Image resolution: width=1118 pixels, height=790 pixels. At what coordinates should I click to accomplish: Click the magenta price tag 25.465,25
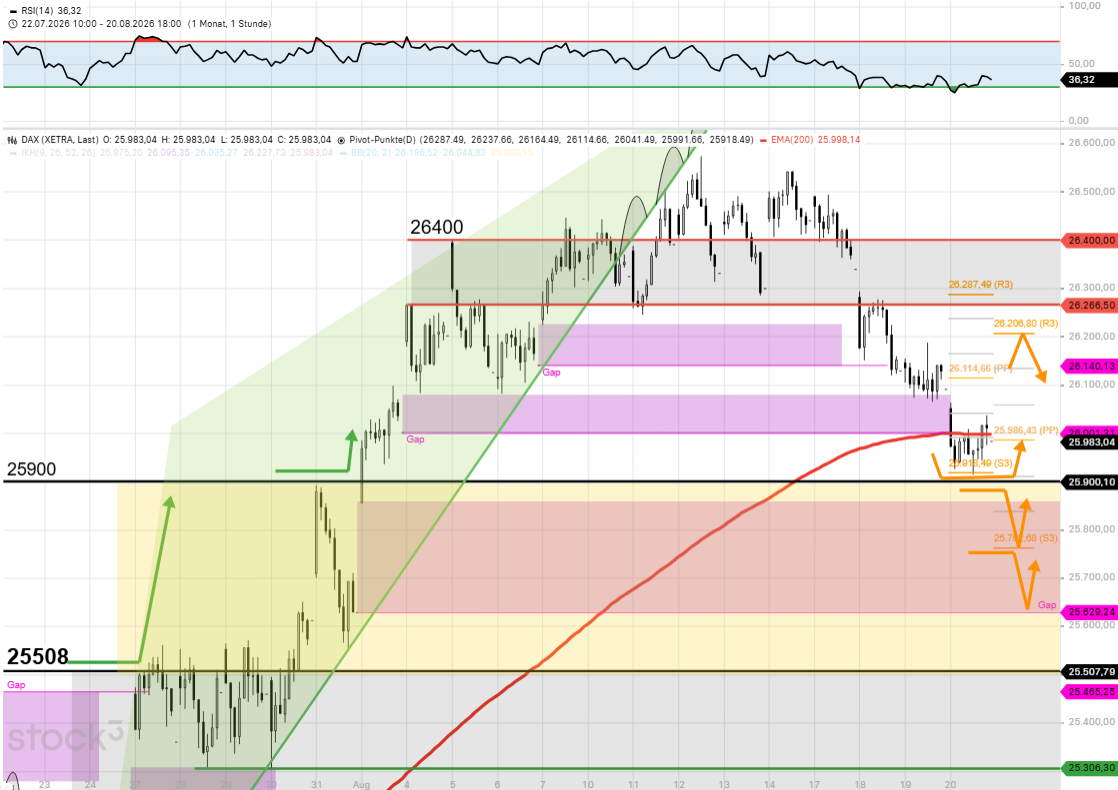[1091, 692]
